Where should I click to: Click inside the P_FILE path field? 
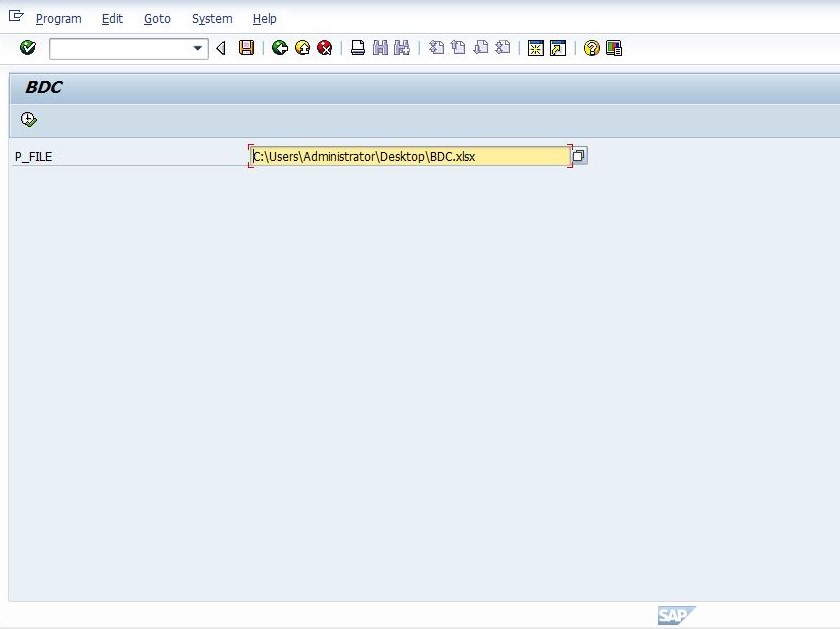point(410,156)
